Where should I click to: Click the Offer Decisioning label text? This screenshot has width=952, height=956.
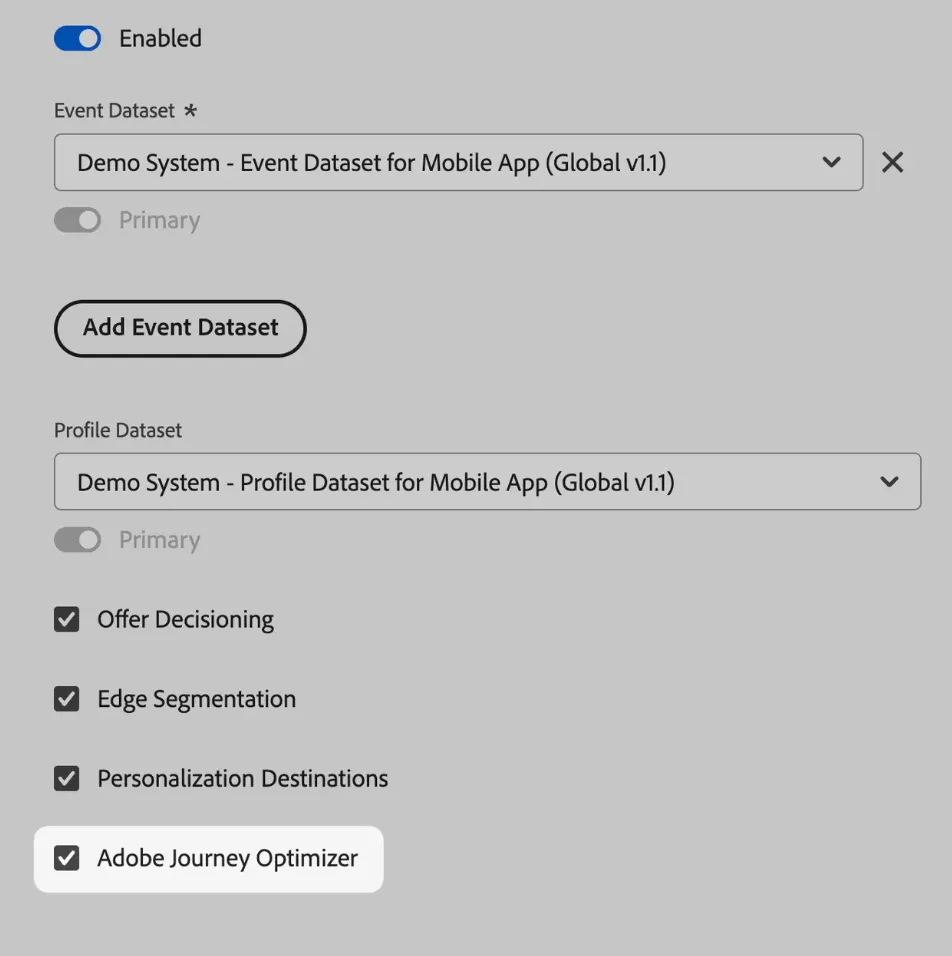pos(185,619)
